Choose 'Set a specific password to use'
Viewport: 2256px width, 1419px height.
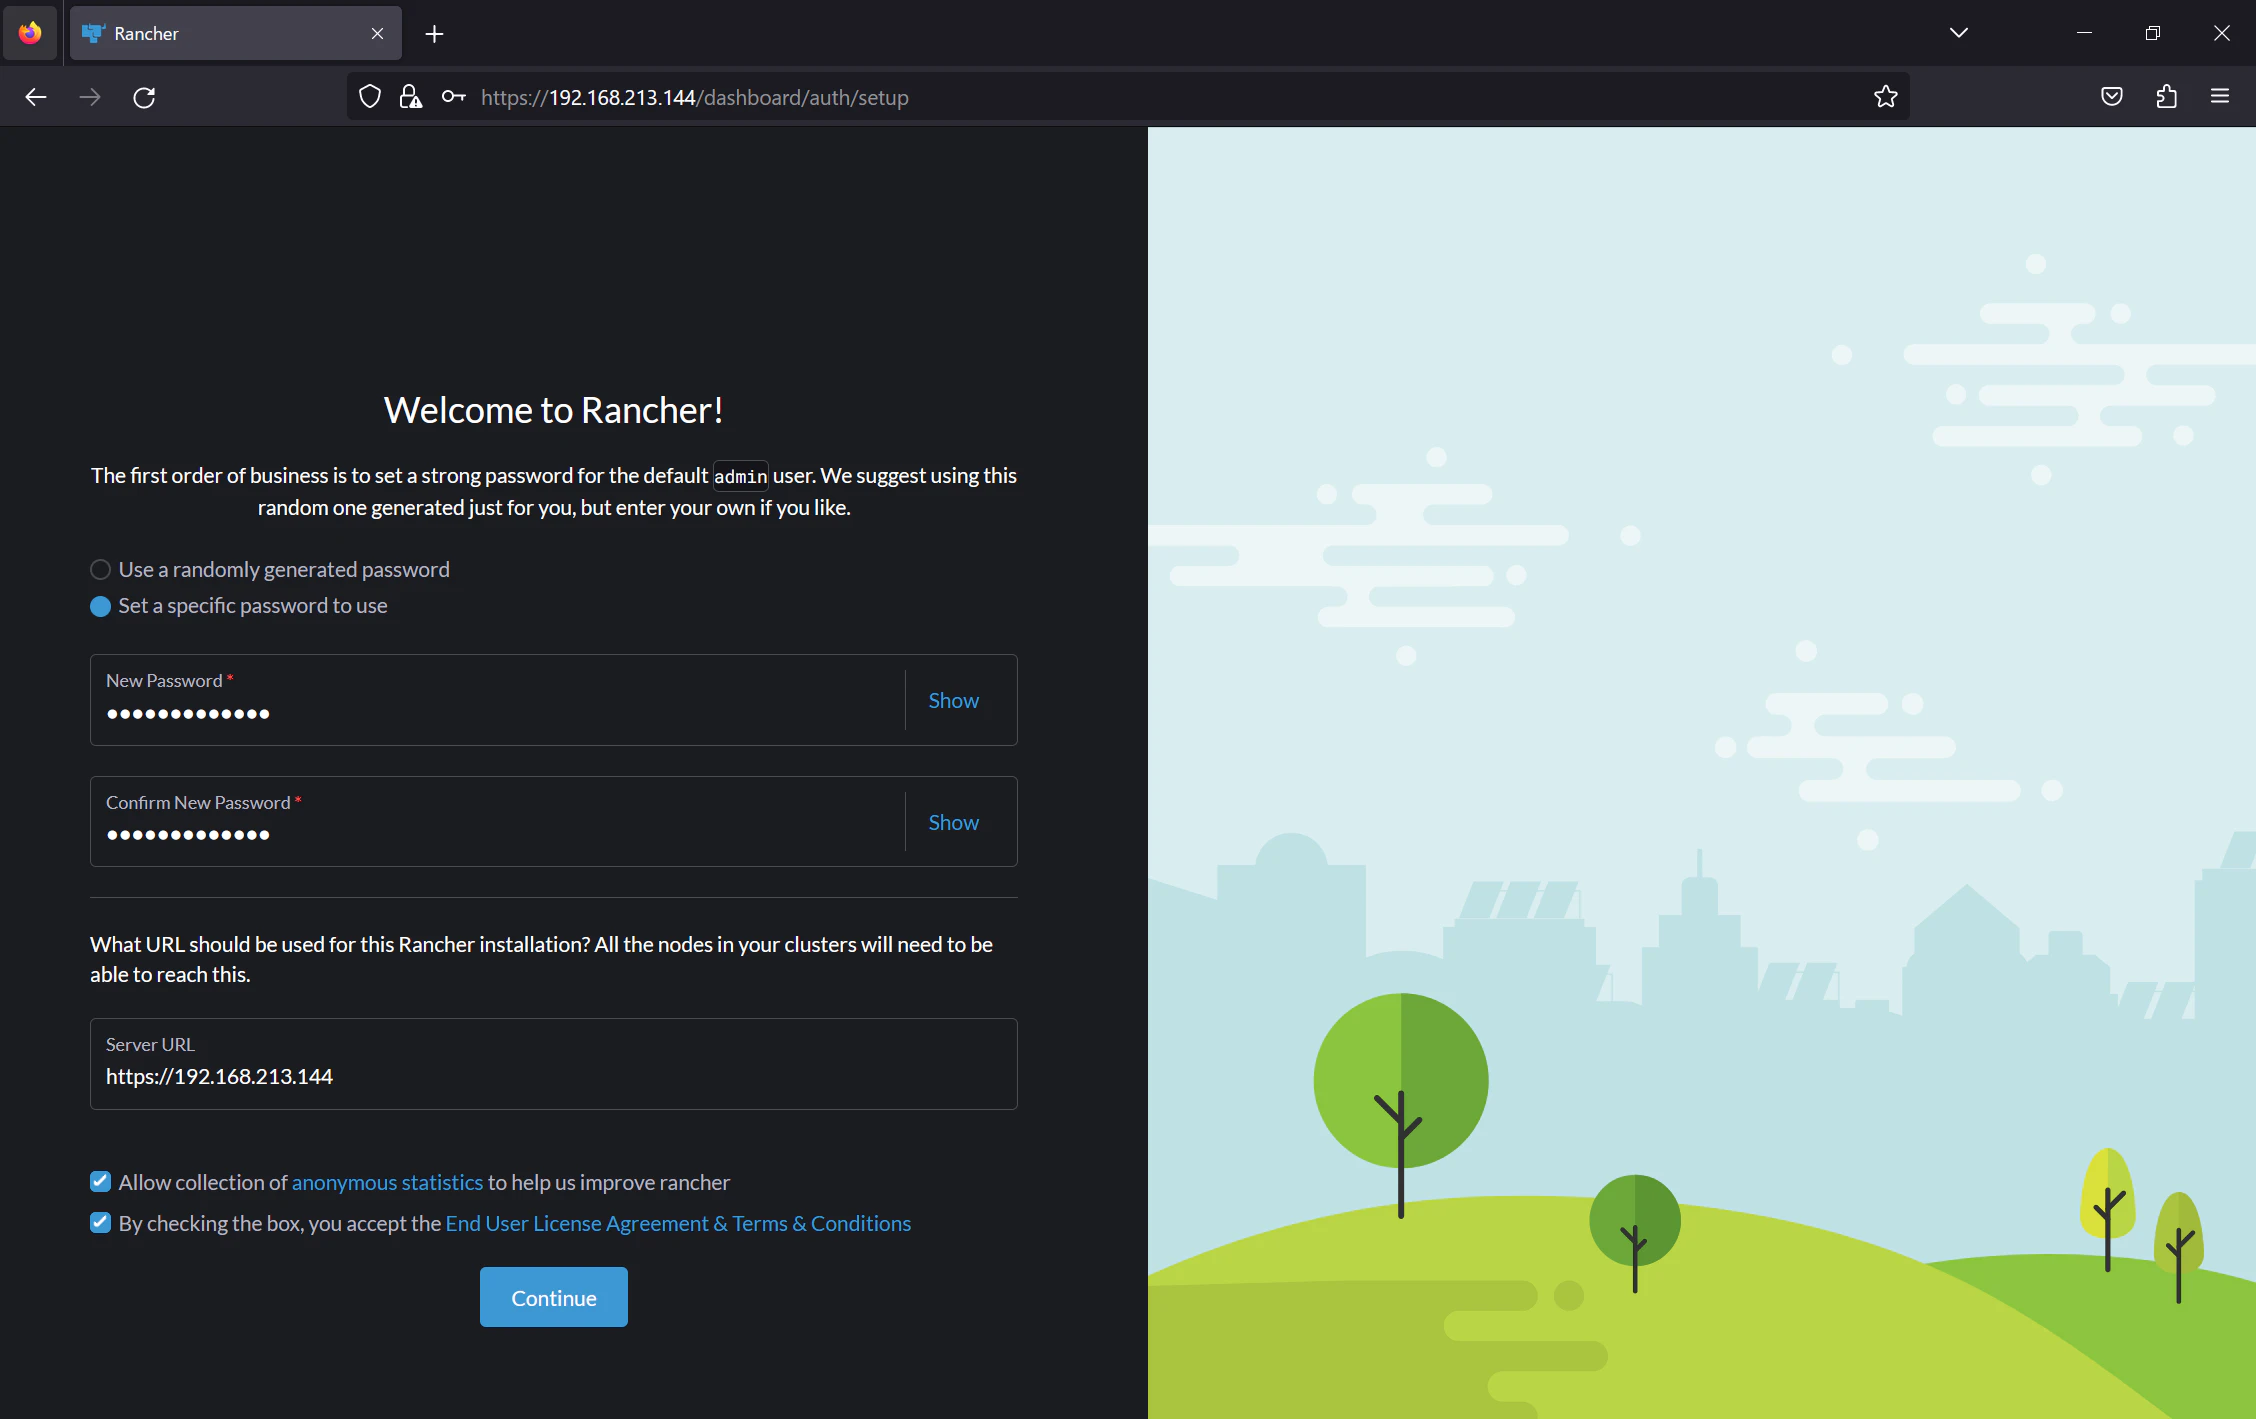[239, 606]
